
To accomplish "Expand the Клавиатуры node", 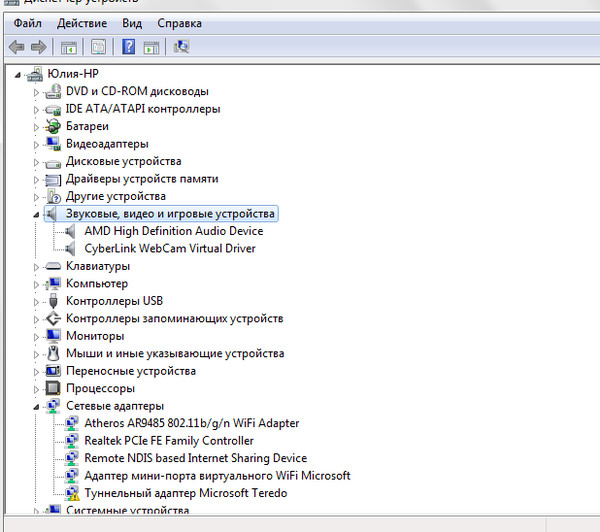I will [36, 267].
